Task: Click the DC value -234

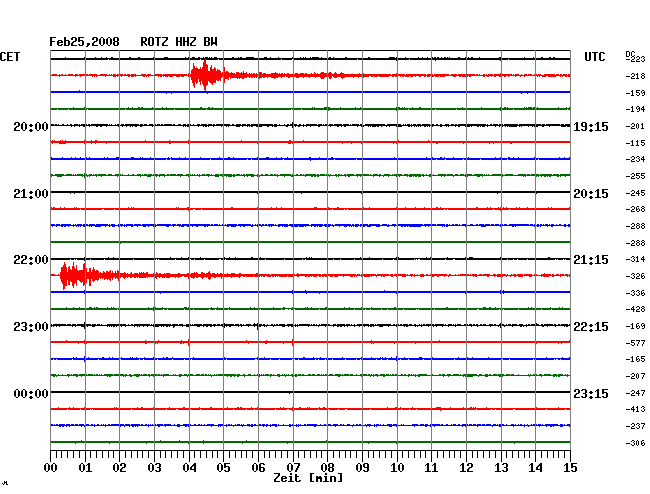Action: coord(635,159)
